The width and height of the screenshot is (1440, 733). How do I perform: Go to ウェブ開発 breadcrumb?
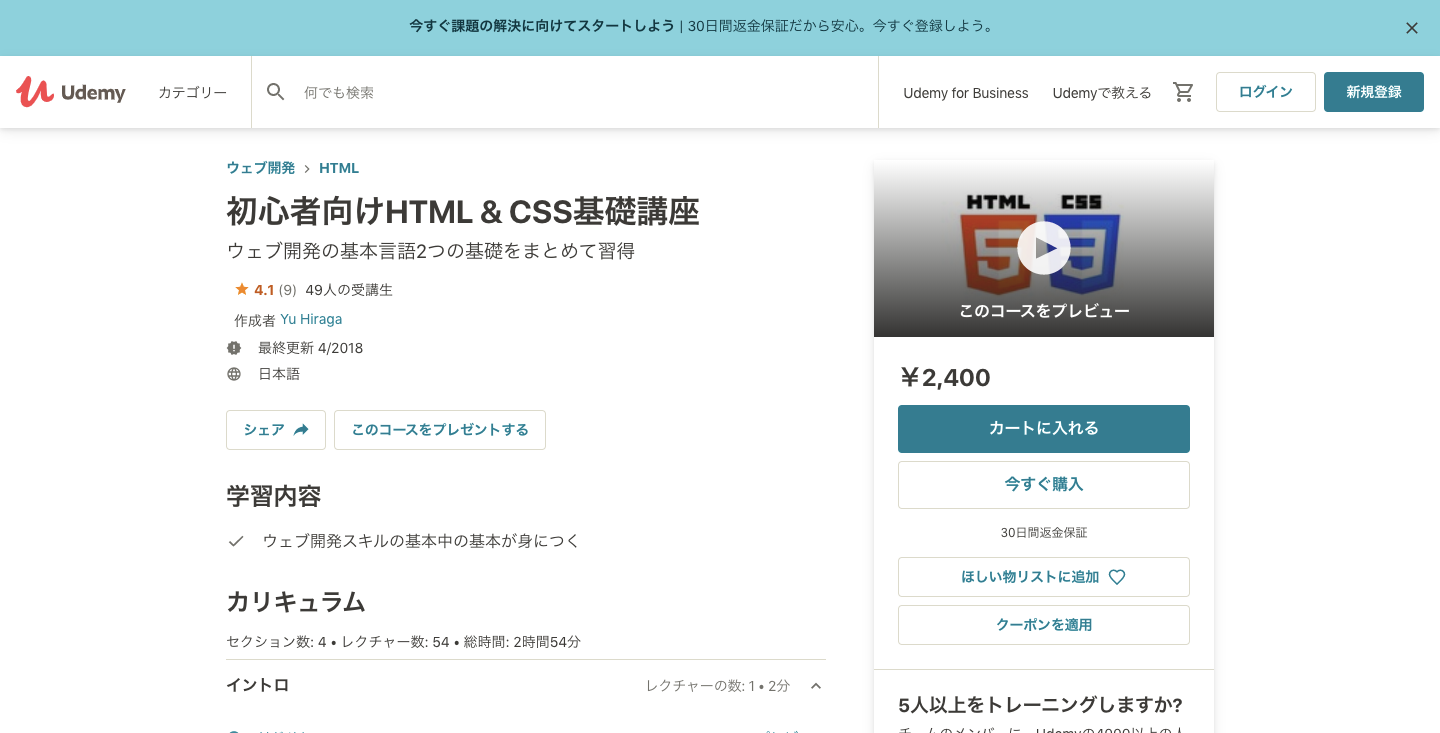[261, 168]
